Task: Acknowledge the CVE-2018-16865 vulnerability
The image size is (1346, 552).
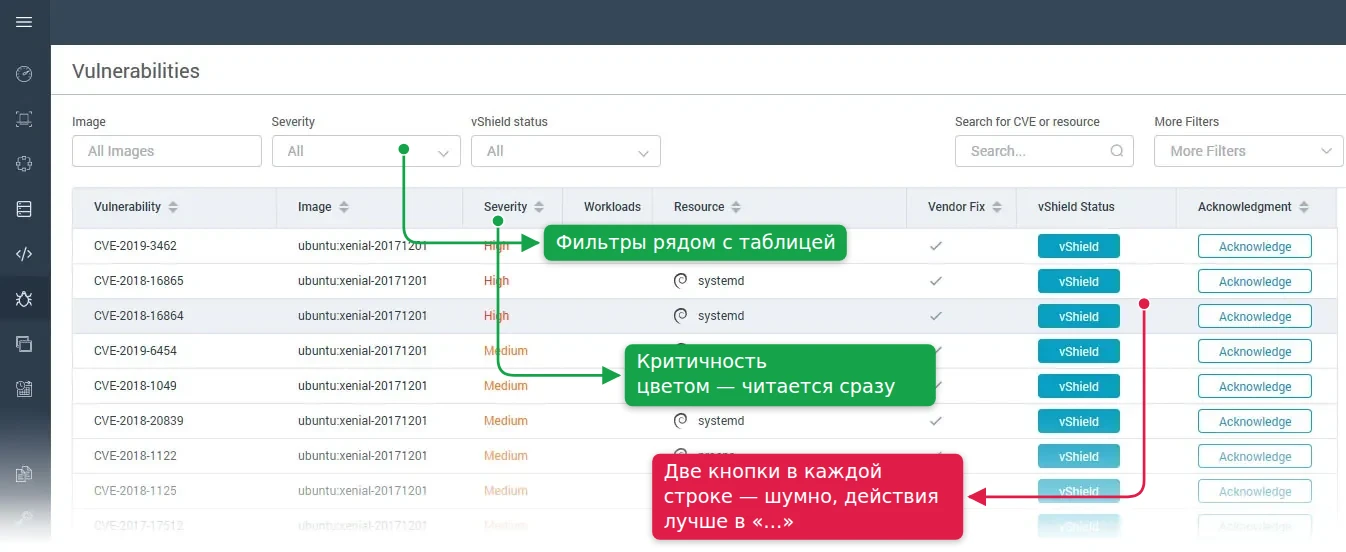Action: (x=1255, y=281)
